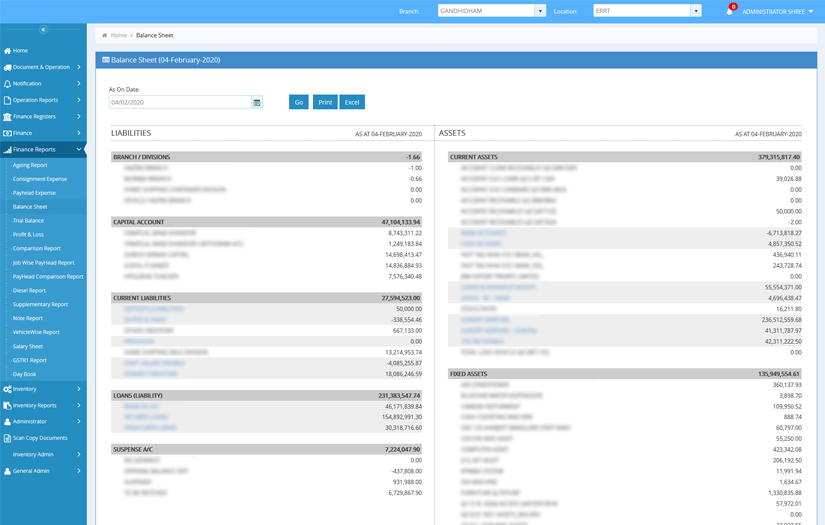The width and height of the screenshot is (825, 525).
Task: Click LOANS (LIABILITY) header row
Action: 267,396
